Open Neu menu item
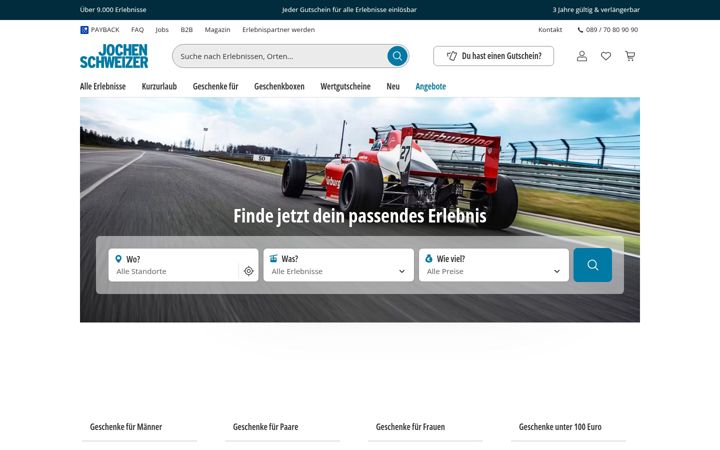Image resolution: width=720 pixels, height=450 pixels. click(x=393, y=86)
